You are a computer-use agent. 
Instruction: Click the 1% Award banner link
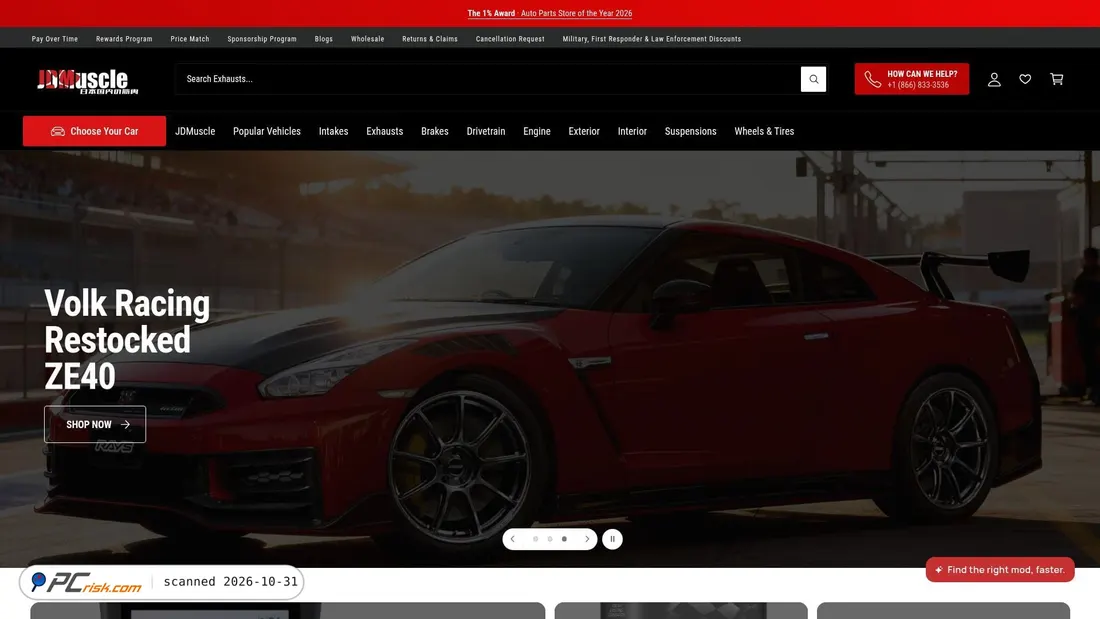click(x=550, y=13)
